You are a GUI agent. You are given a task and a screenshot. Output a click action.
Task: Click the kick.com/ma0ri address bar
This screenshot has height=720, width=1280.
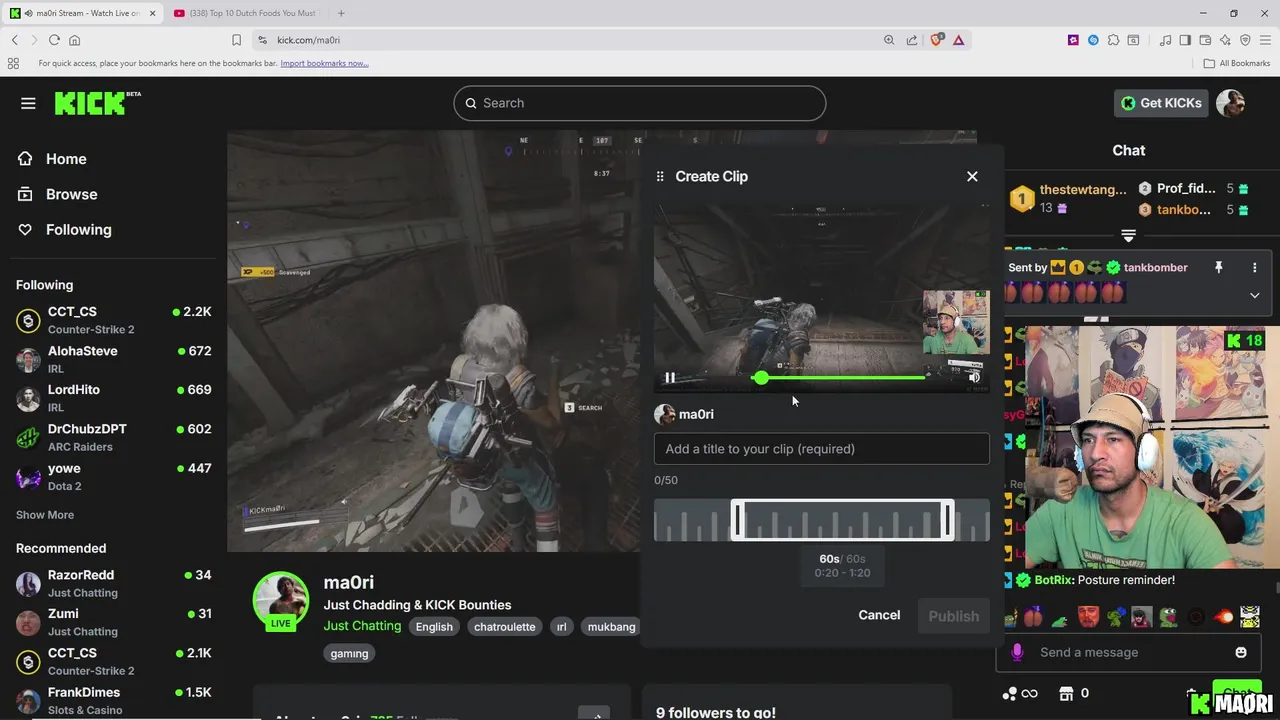tap(570, 40)
